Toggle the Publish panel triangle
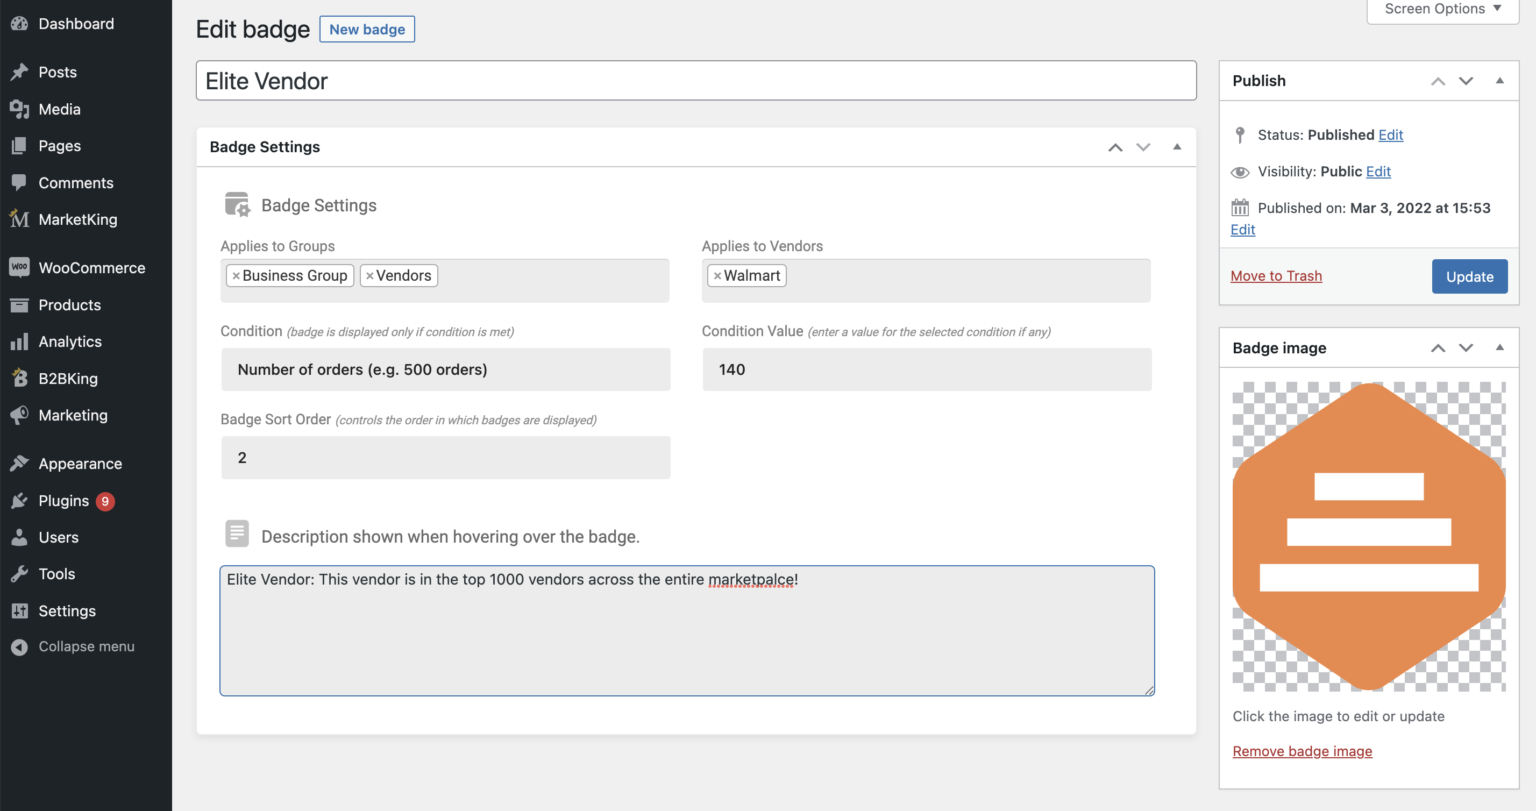1536x811 pixels. tap(1499, 81)
